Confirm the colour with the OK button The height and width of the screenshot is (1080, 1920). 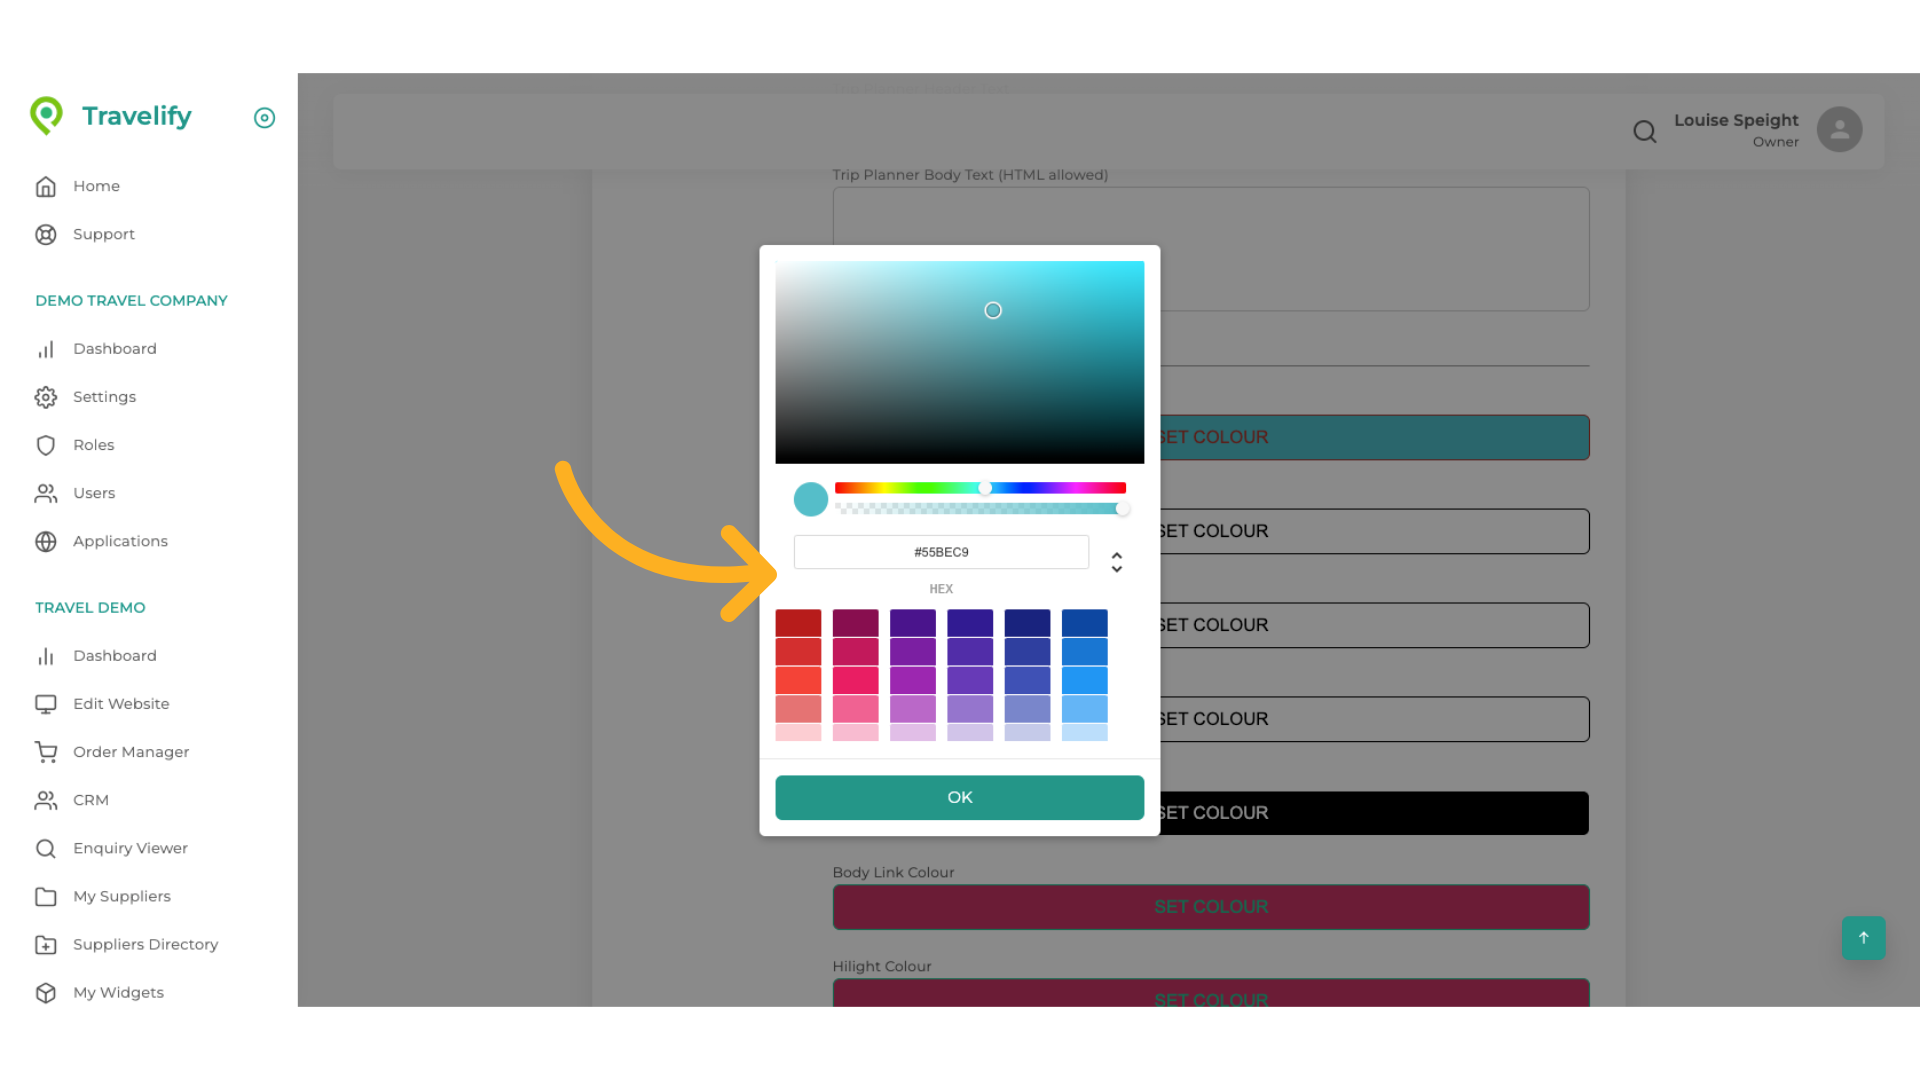pos(959,797)
